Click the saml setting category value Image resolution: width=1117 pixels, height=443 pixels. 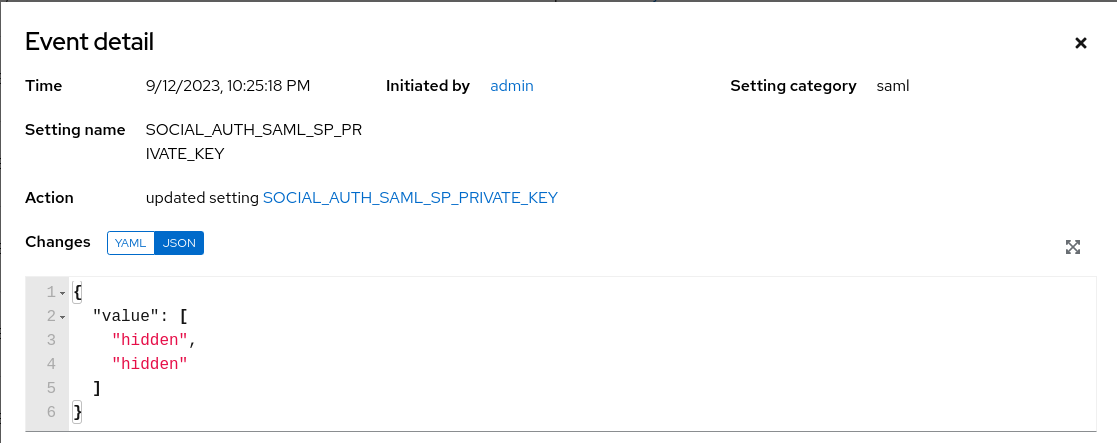[x=892, y=86]
